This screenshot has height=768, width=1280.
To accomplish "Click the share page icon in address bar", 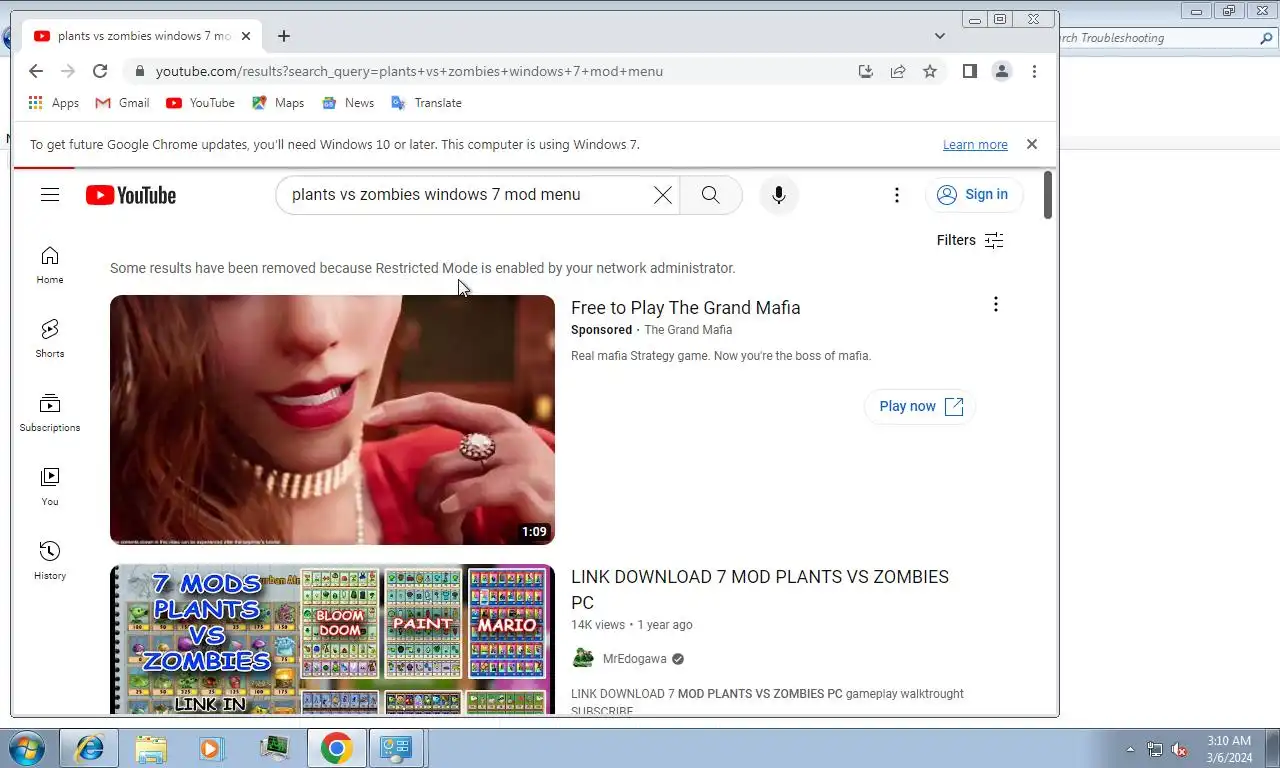I will (898, 71).
